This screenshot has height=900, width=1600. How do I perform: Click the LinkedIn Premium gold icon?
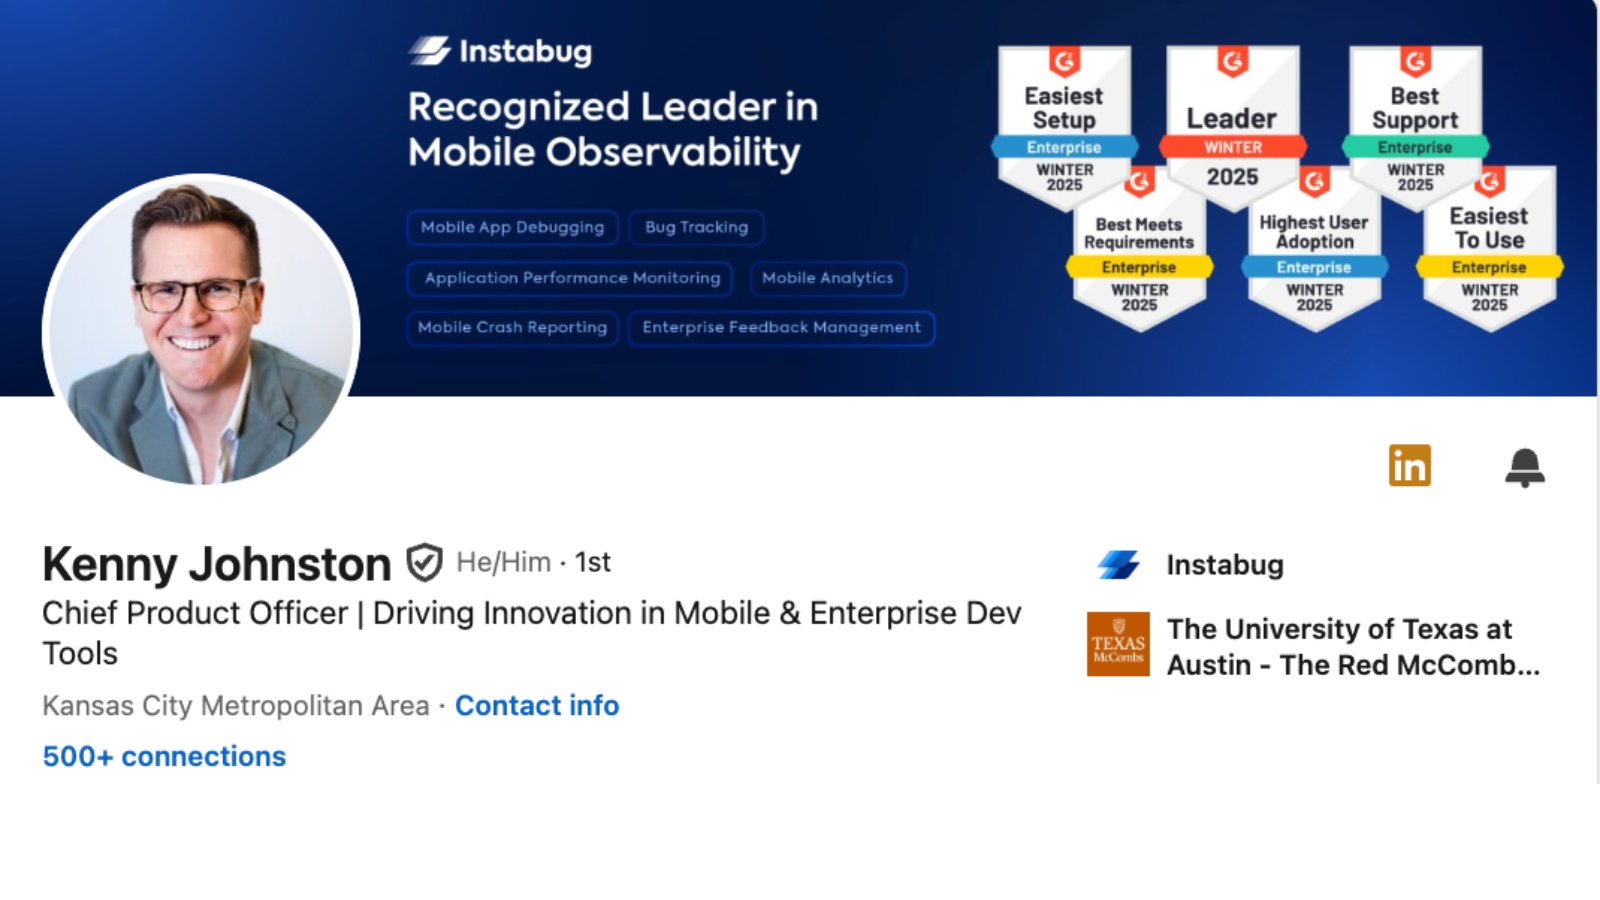pyautogui.click(x=1409, y=466)
